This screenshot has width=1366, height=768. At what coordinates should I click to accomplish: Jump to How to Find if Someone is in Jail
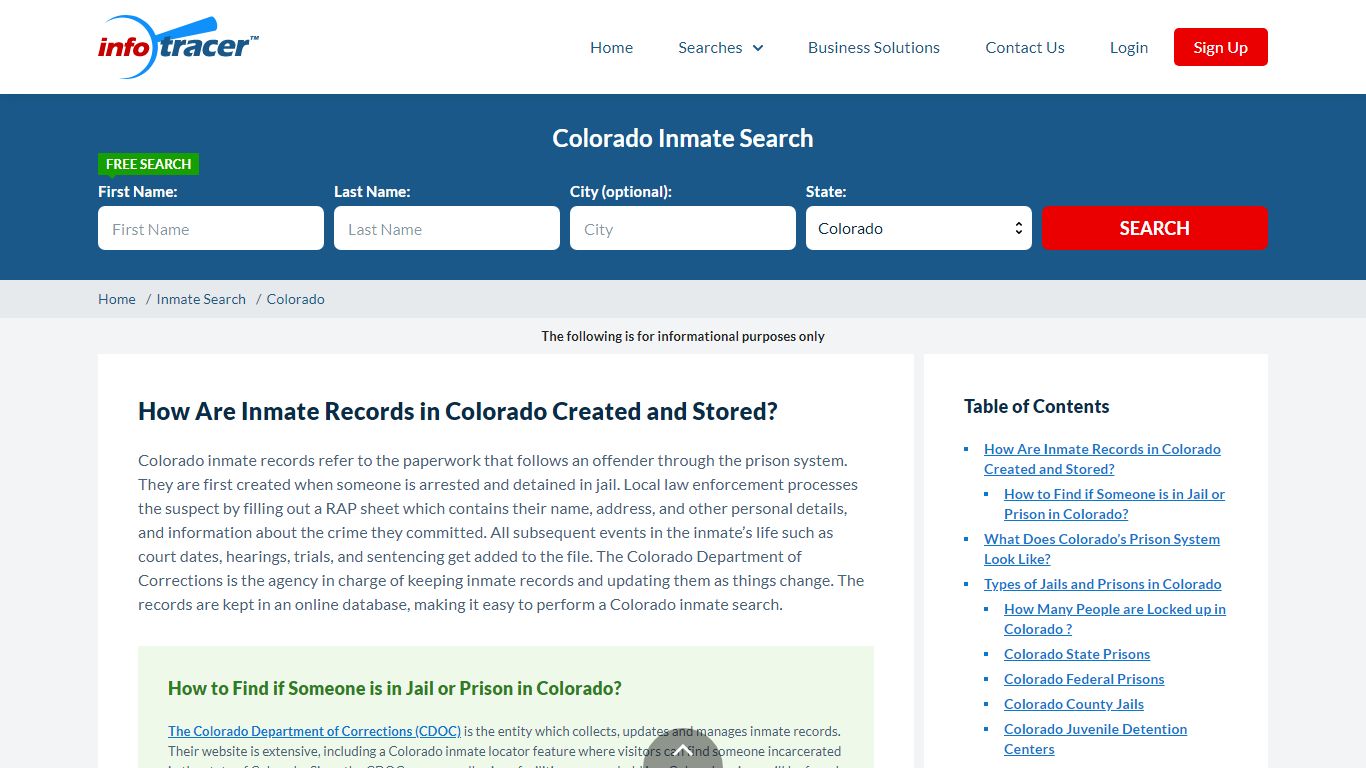[1114, 504]
